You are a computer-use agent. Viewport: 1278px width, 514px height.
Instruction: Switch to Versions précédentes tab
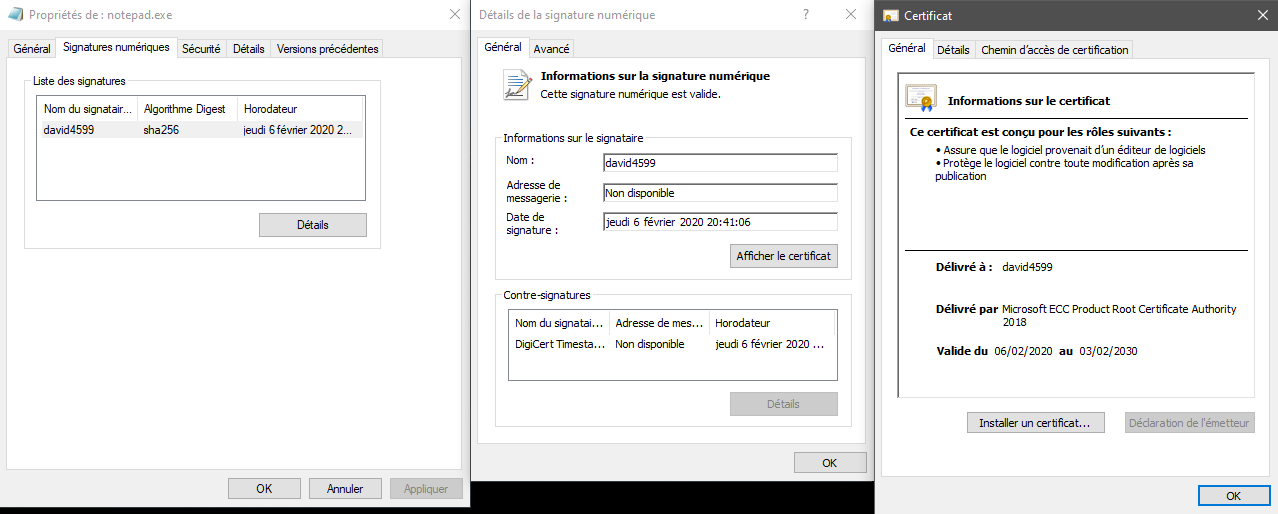[327, 48]
